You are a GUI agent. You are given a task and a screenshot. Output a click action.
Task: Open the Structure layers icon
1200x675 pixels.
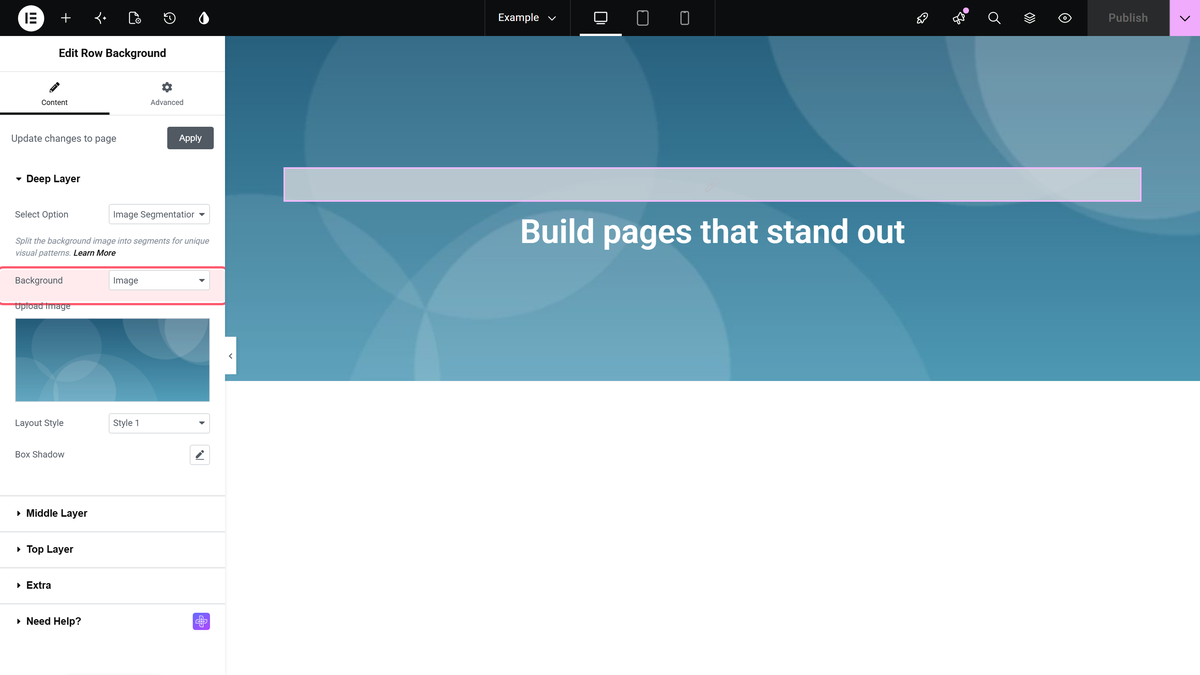pos(1030,18)
